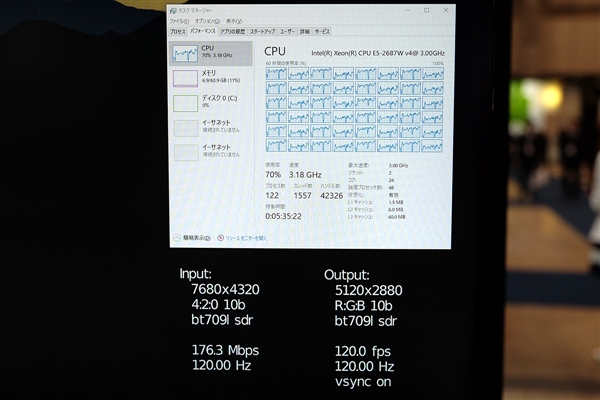The height and width of the screenshot is (400, 600).
Task: Select the パフォーマンス tab
Action: tap(203, 31)
